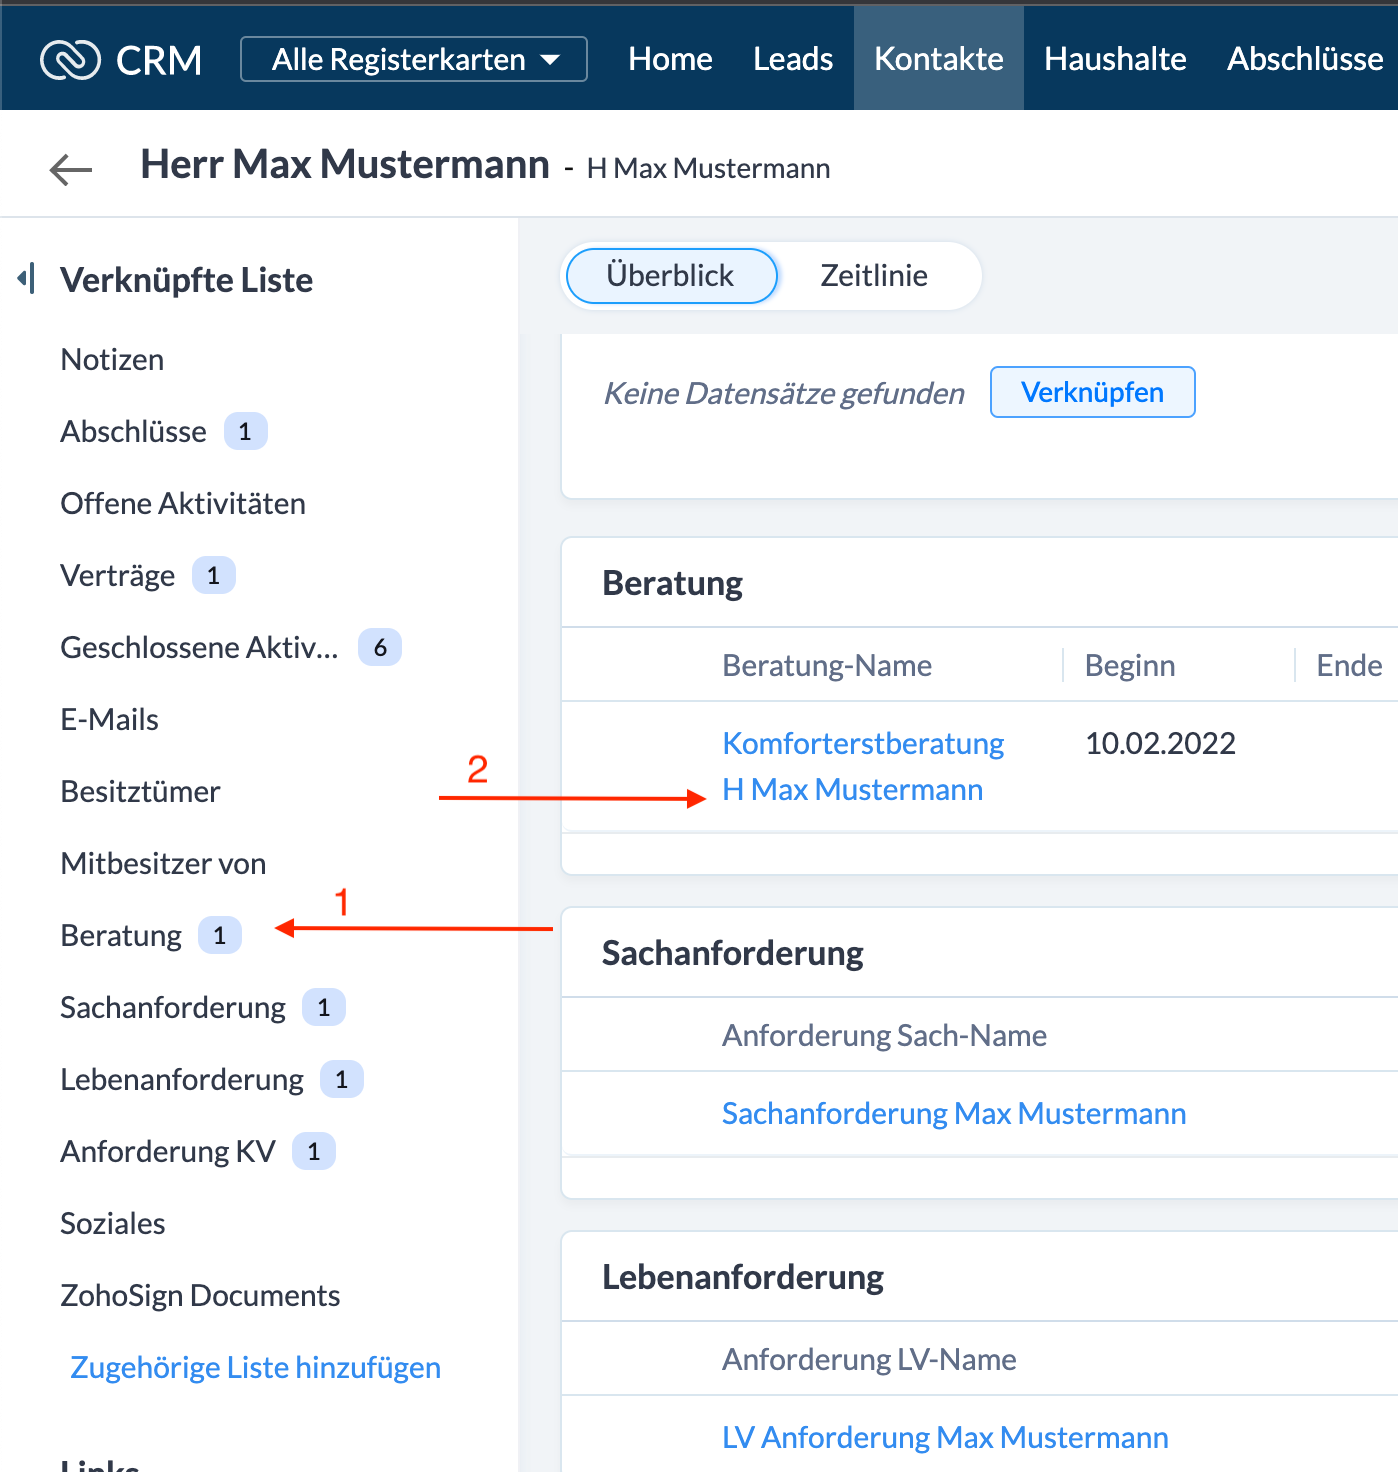Click the Verknüpfen button
This screenshot has height=1472, width=1398.
(1092, 392)
